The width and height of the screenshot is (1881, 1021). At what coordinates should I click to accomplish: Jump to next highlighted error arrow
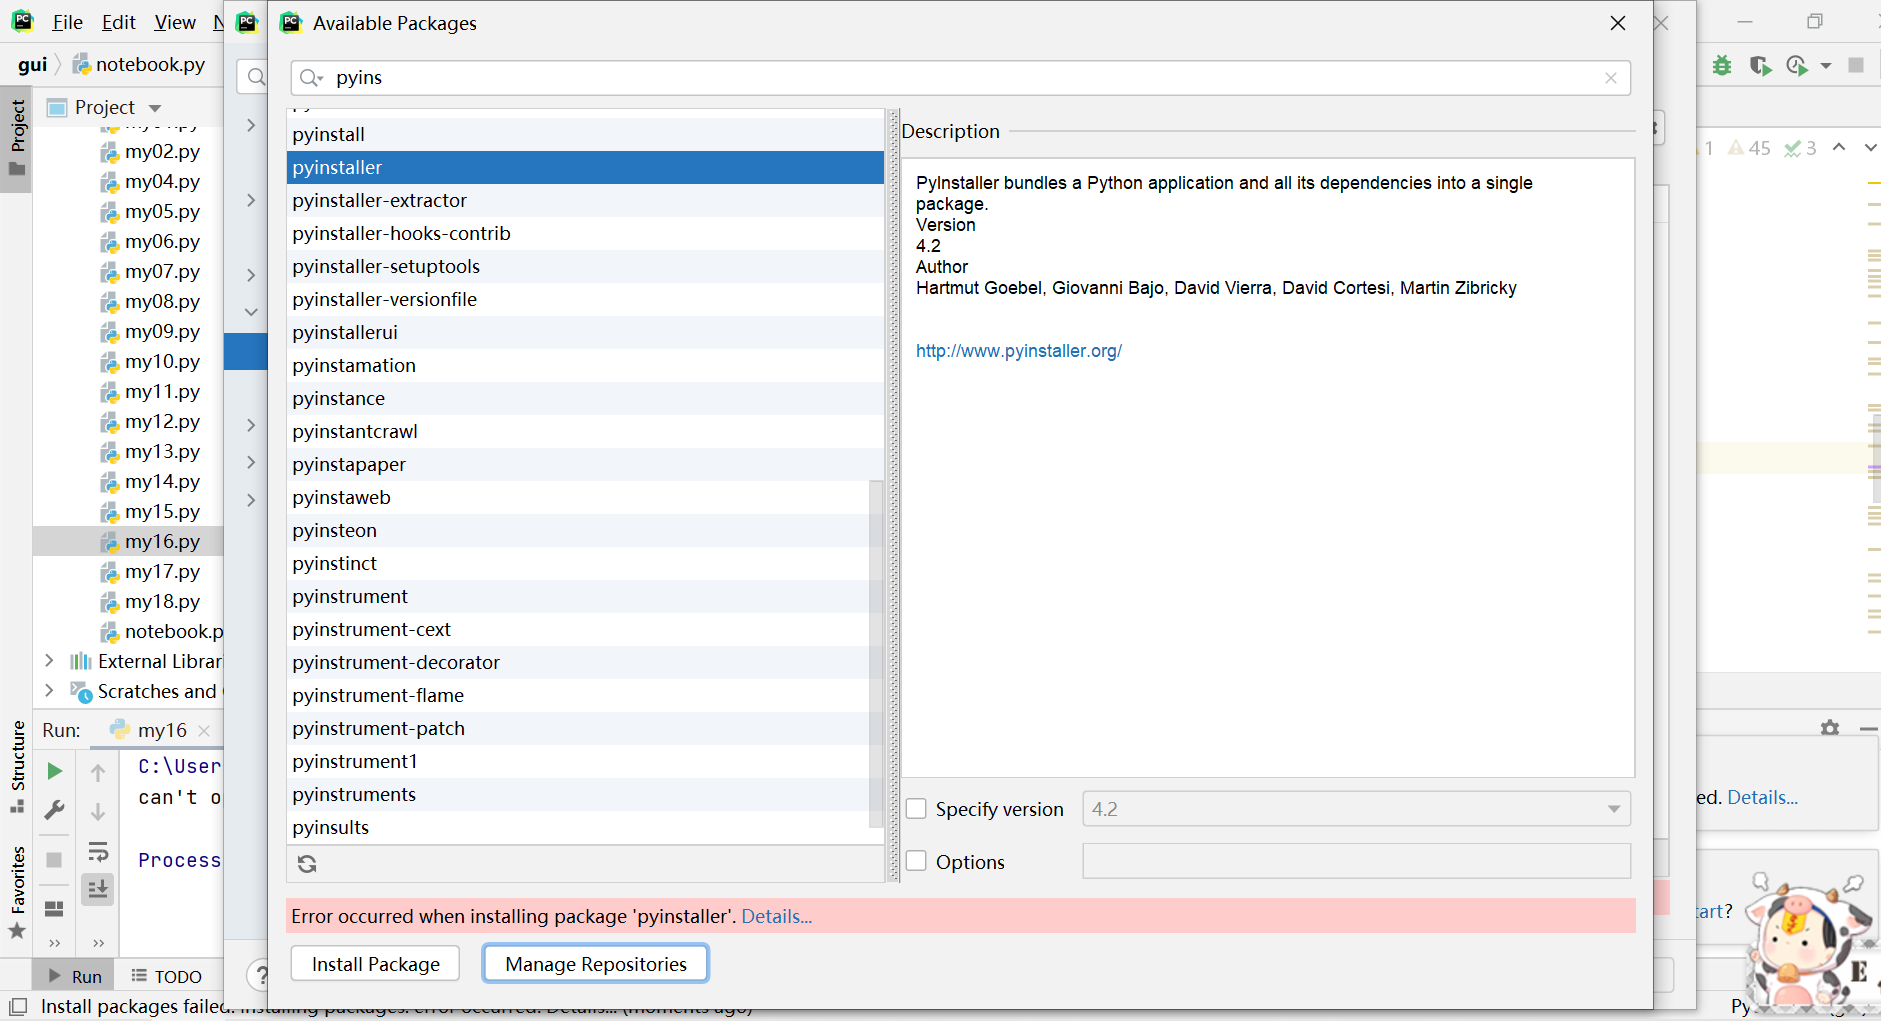pyautogui.click(x=1870, y=148)
